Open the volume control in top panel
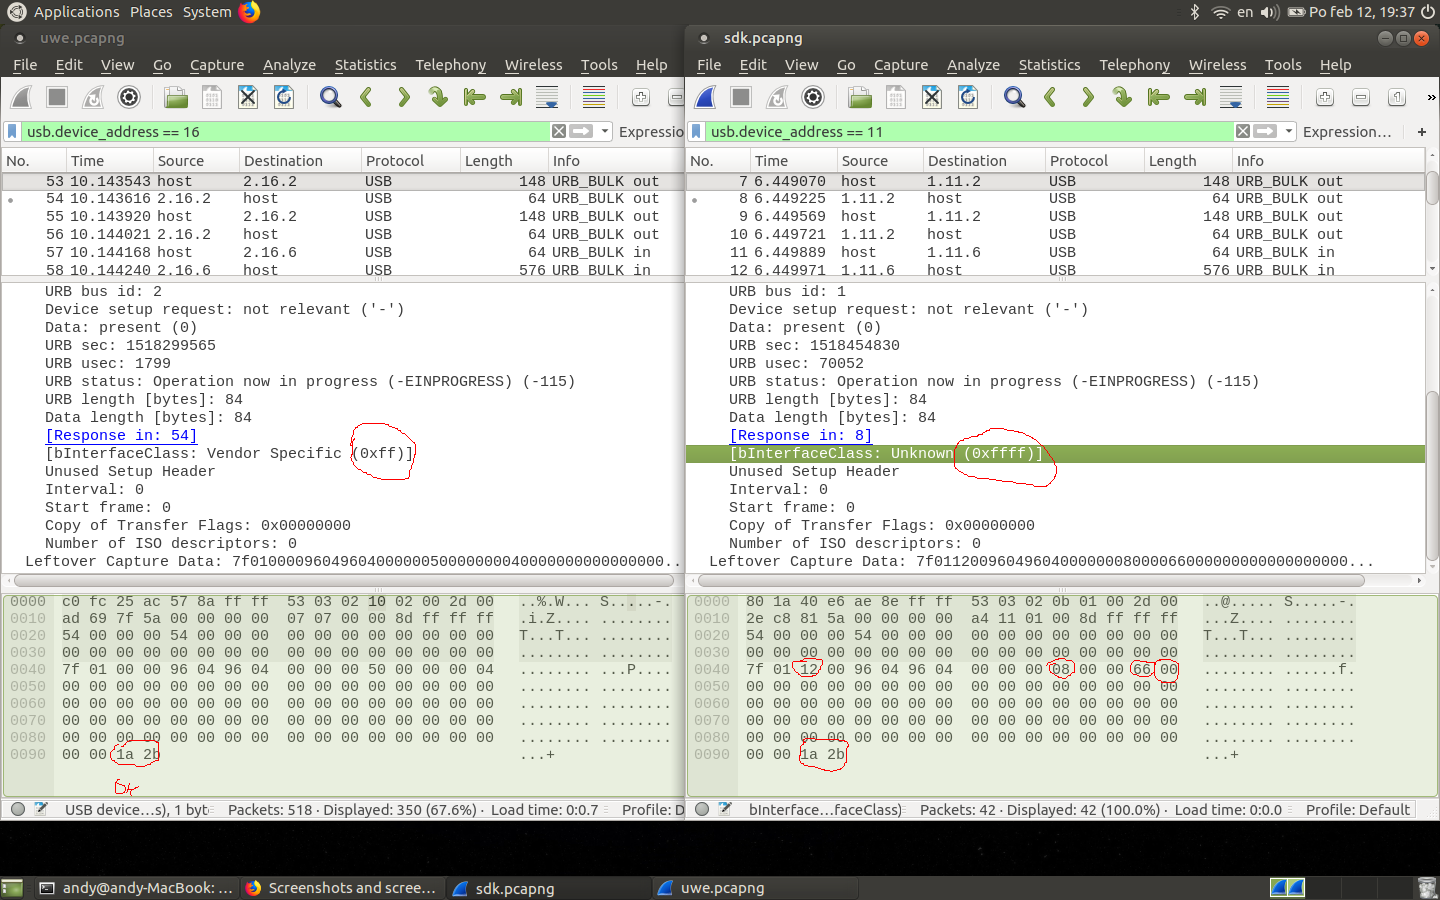This screenshot has width=1440, height=900. [x=1270, y=12]
